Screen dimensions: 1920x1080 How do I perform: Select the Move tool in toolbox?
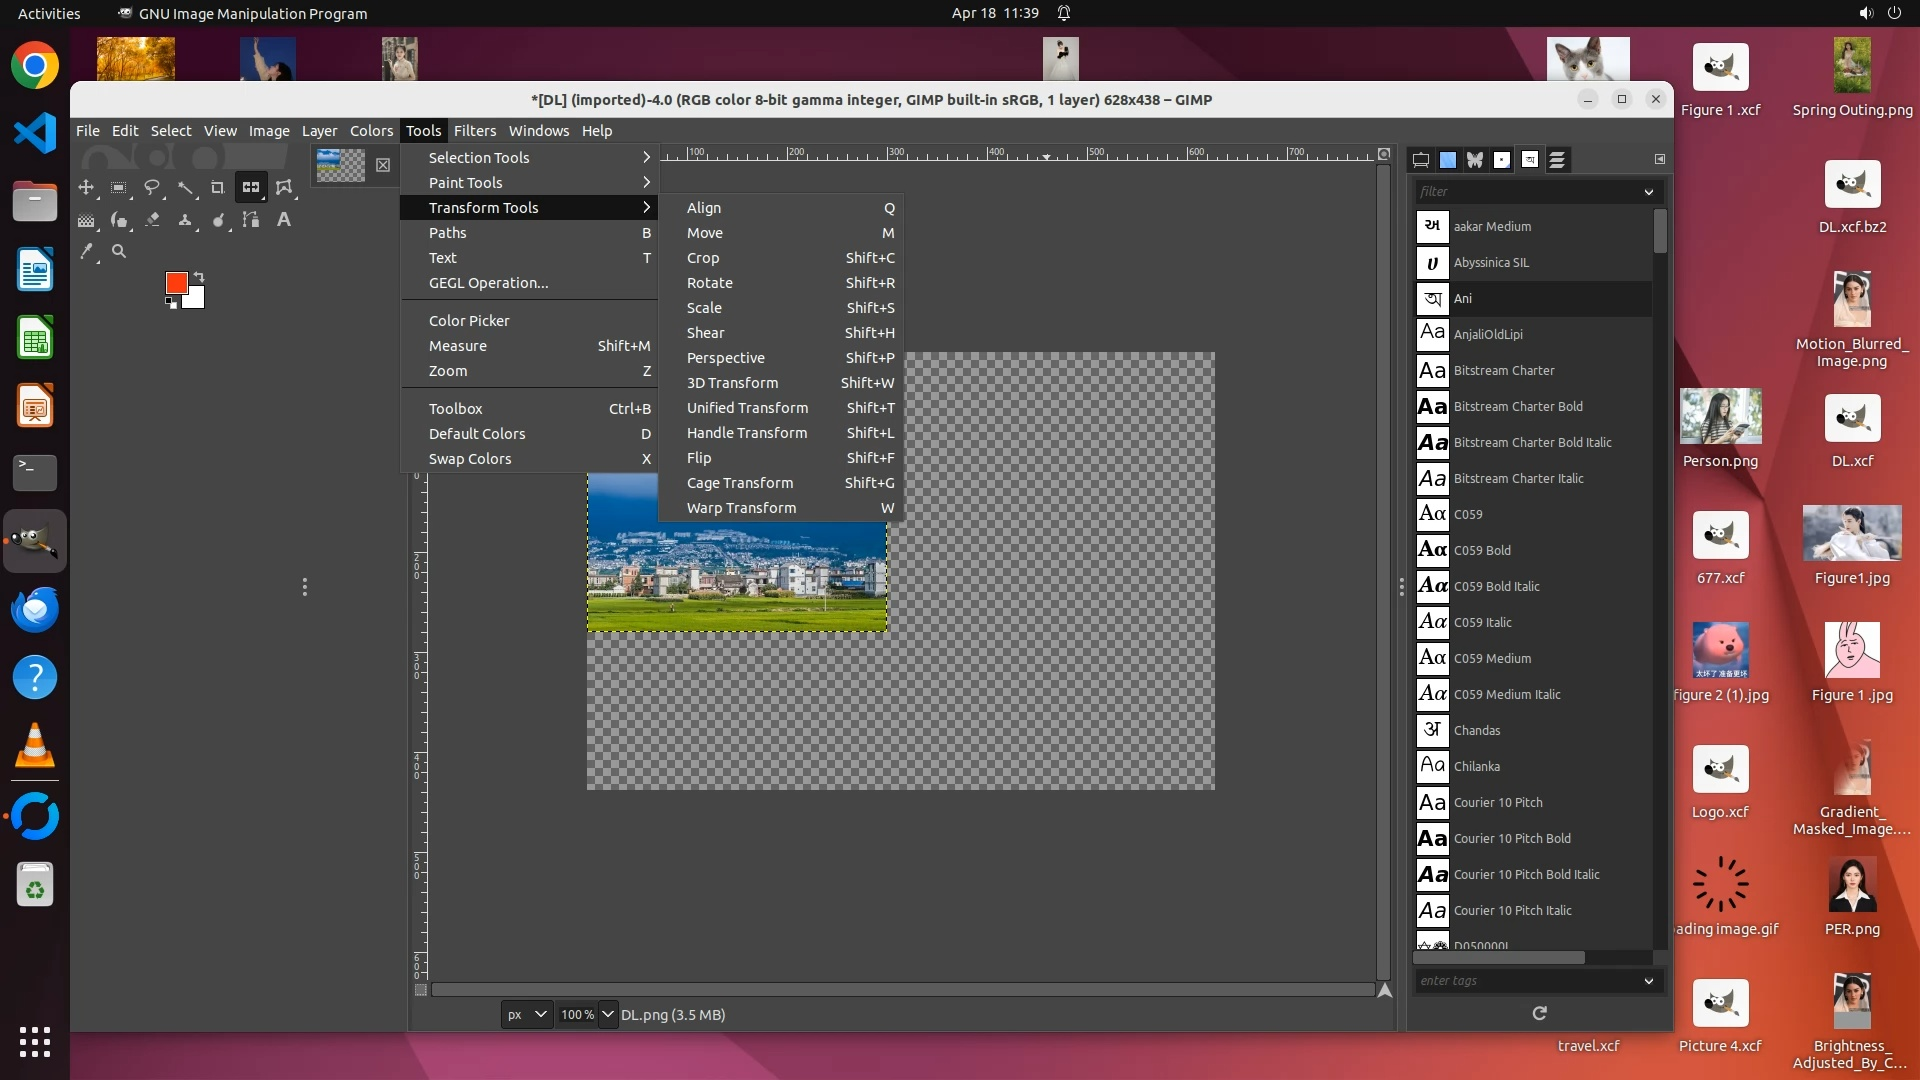tap(86, 187)
